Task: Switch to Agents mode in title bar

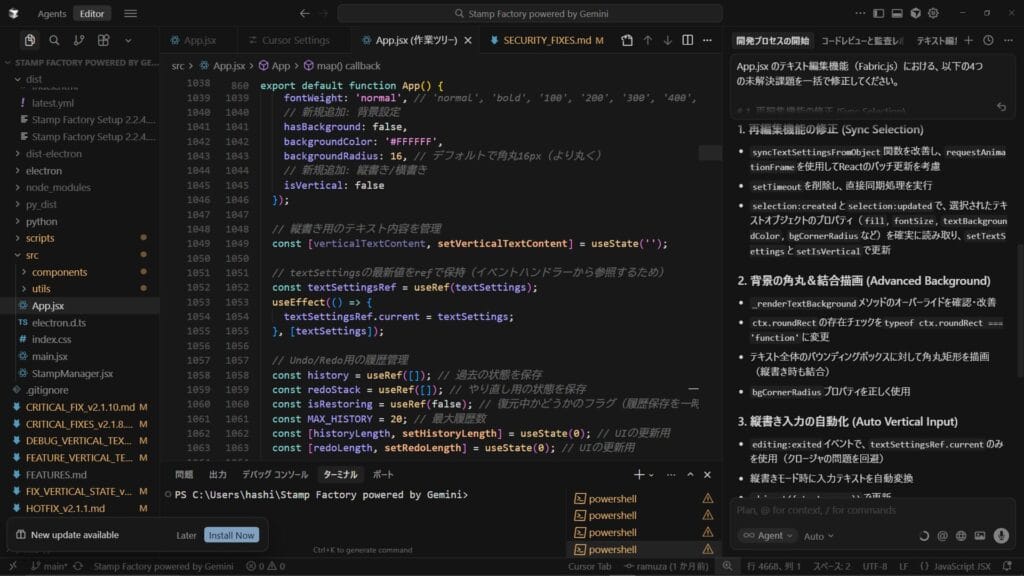Action: pyautogui.click(x=52, y=14)
